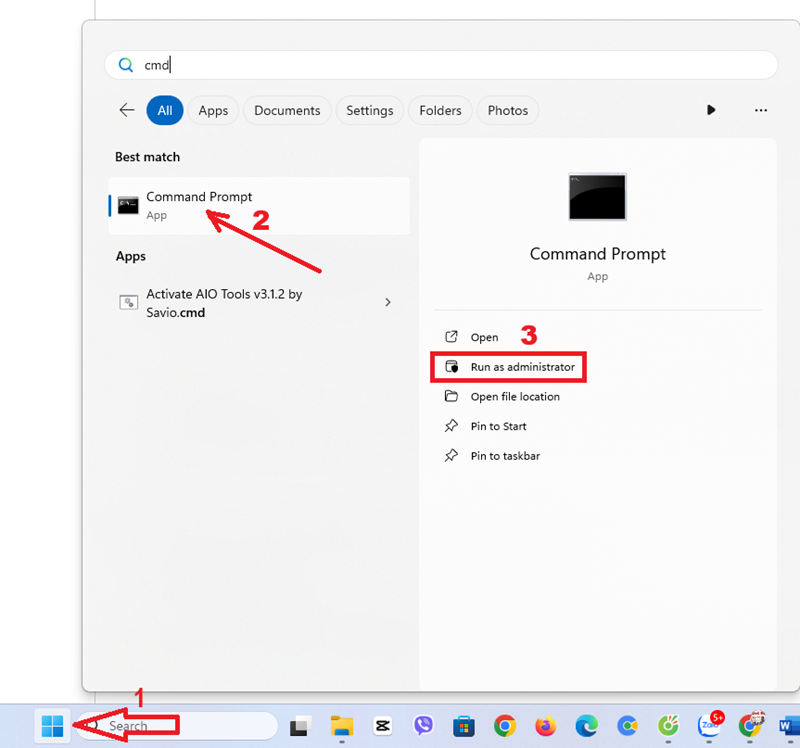Open Viber from the taskbar
Viewport: 800px width, 748px height.
coord(423,725)
